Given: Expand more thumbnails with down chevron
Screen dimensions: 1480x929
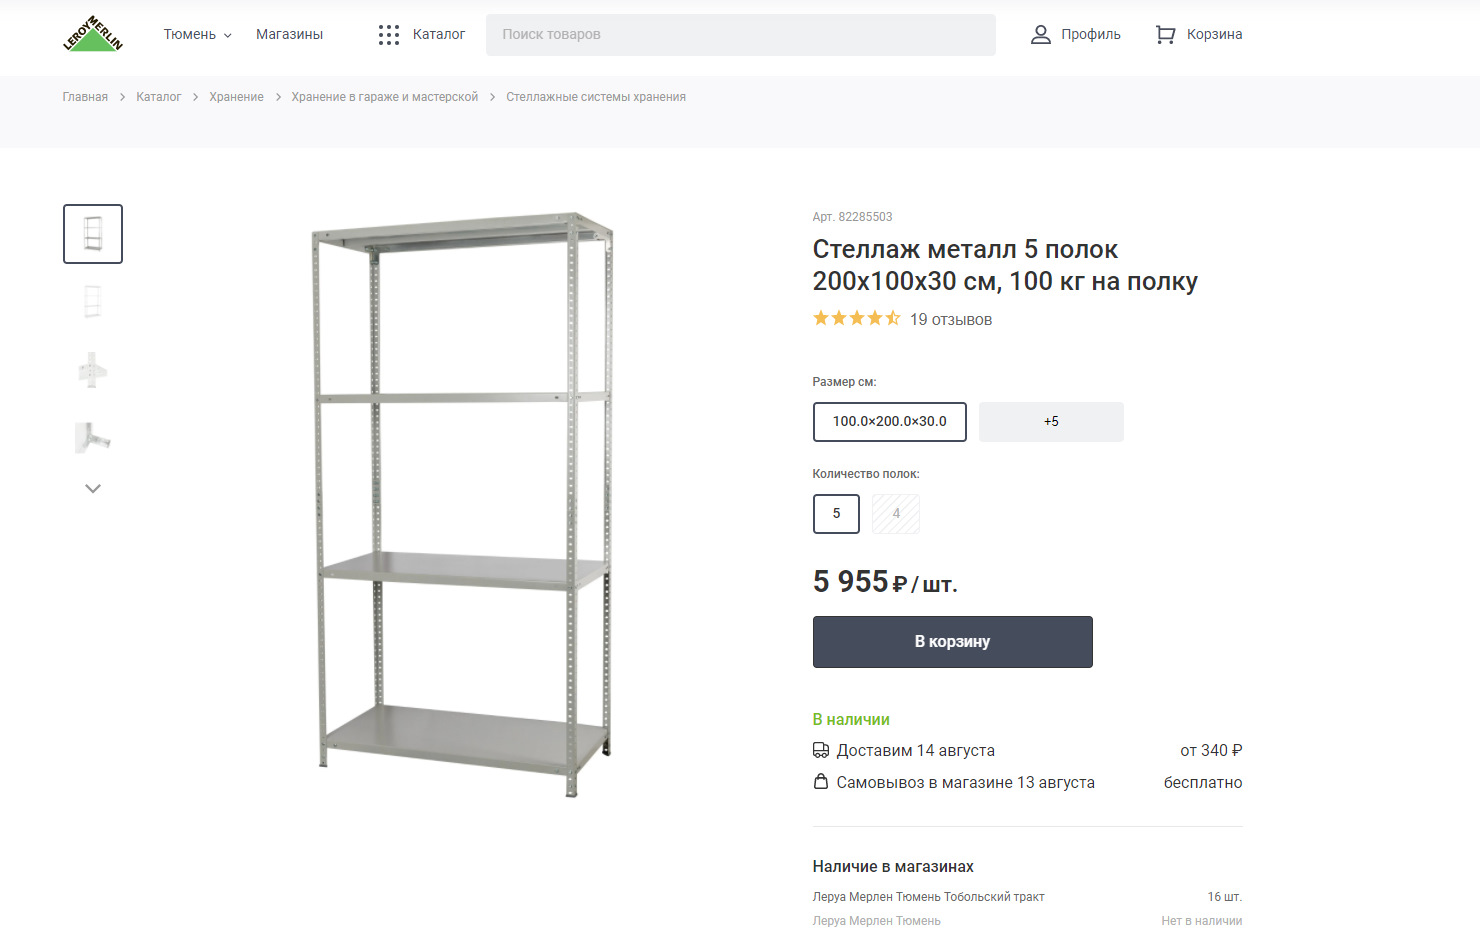Looking at the screenshot, I should [x=93, y=489].
